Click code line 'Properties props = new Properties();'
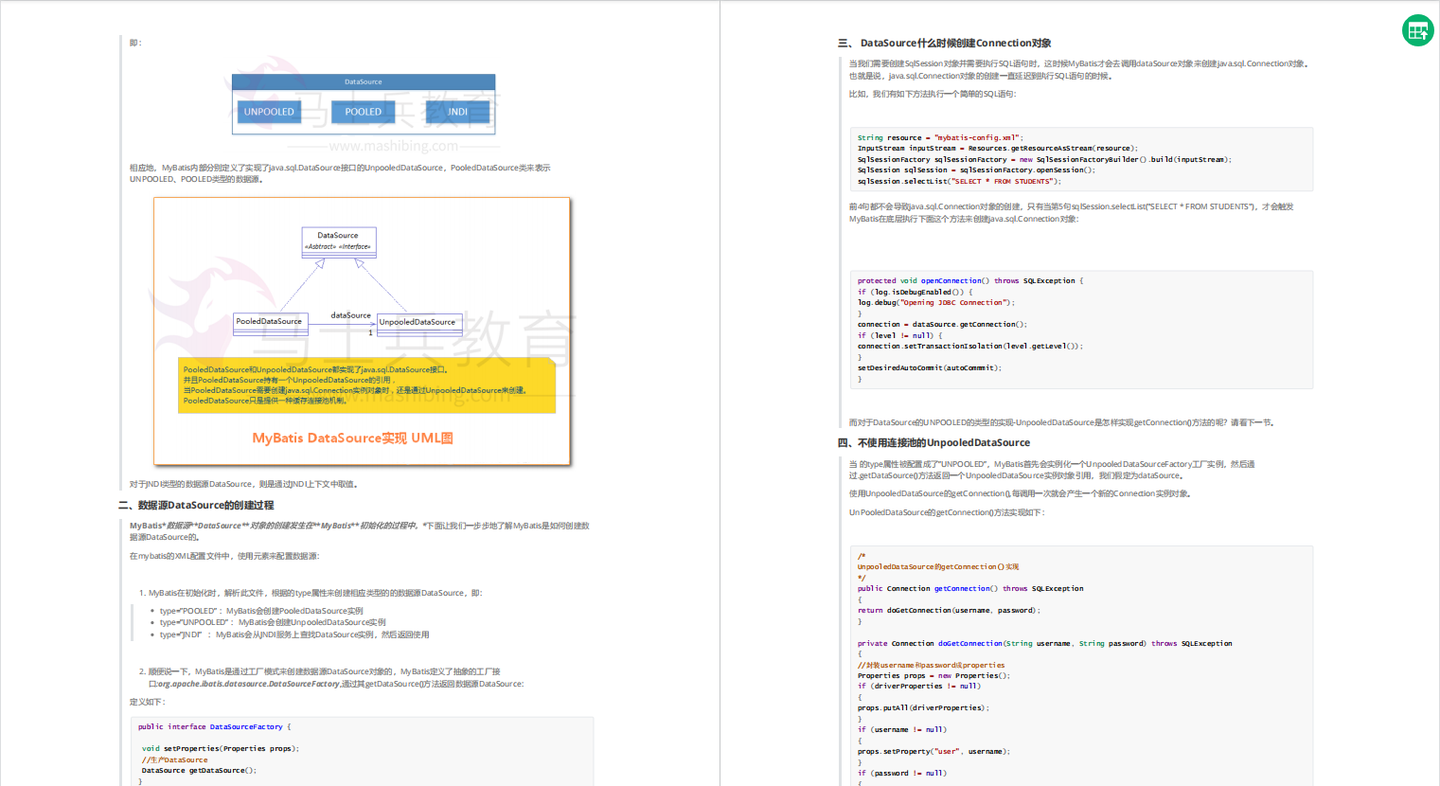This screenshot has height=786, width=1440. tap(933, 675)
